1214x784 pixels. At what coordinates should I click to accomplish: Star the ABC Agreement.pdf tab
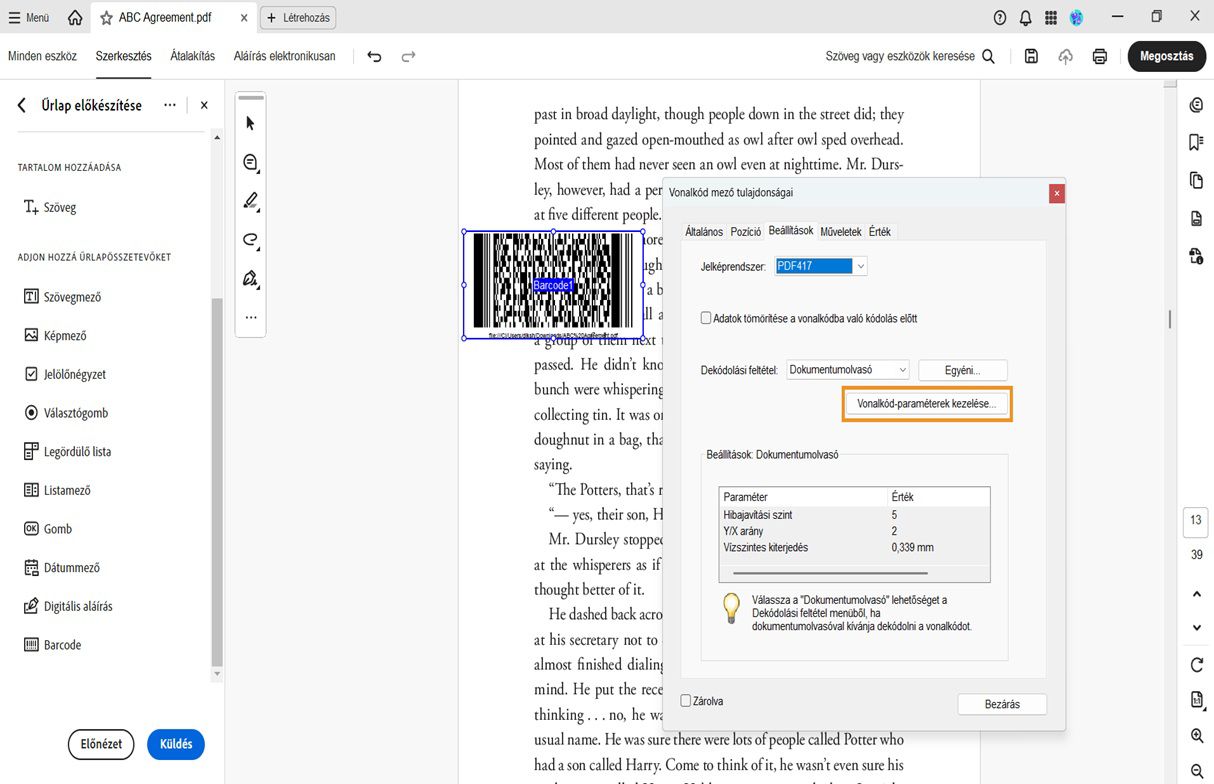coord(106,18)
